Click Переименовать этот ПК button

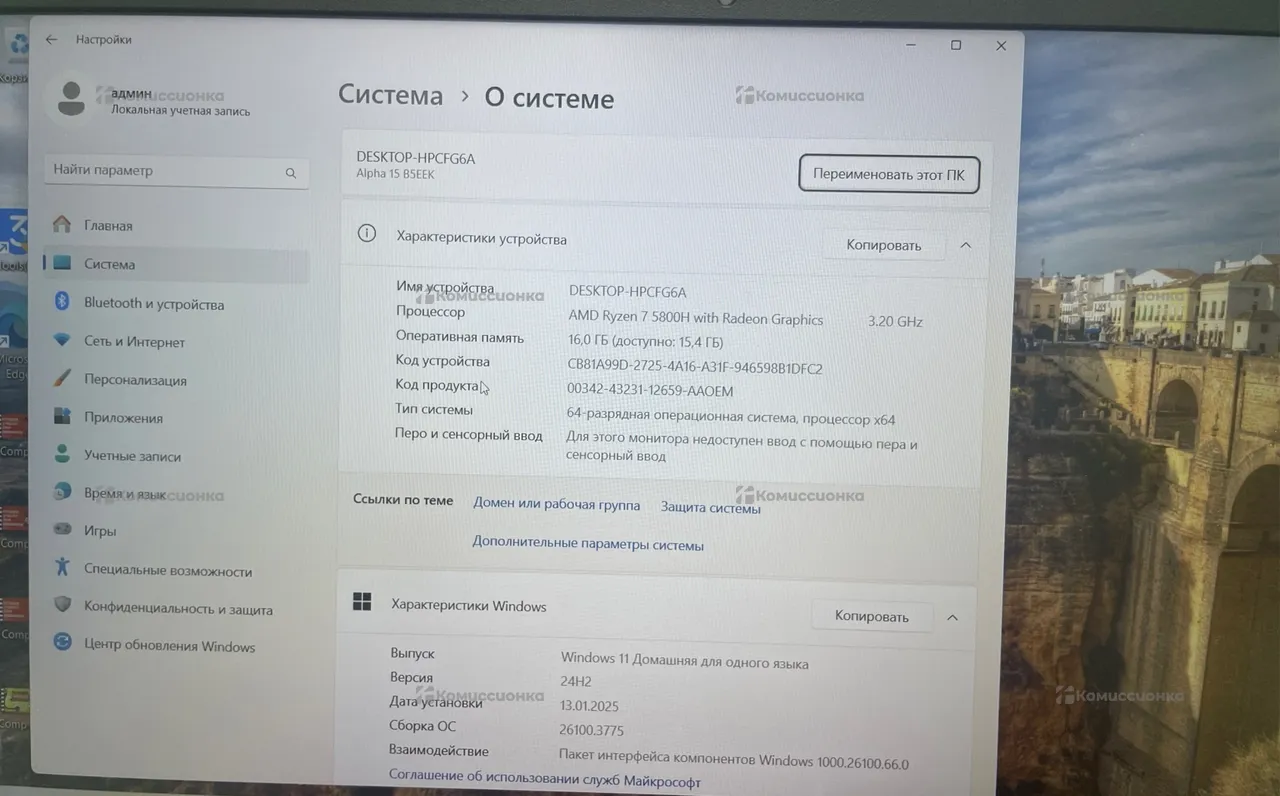[x=889, y=174]
